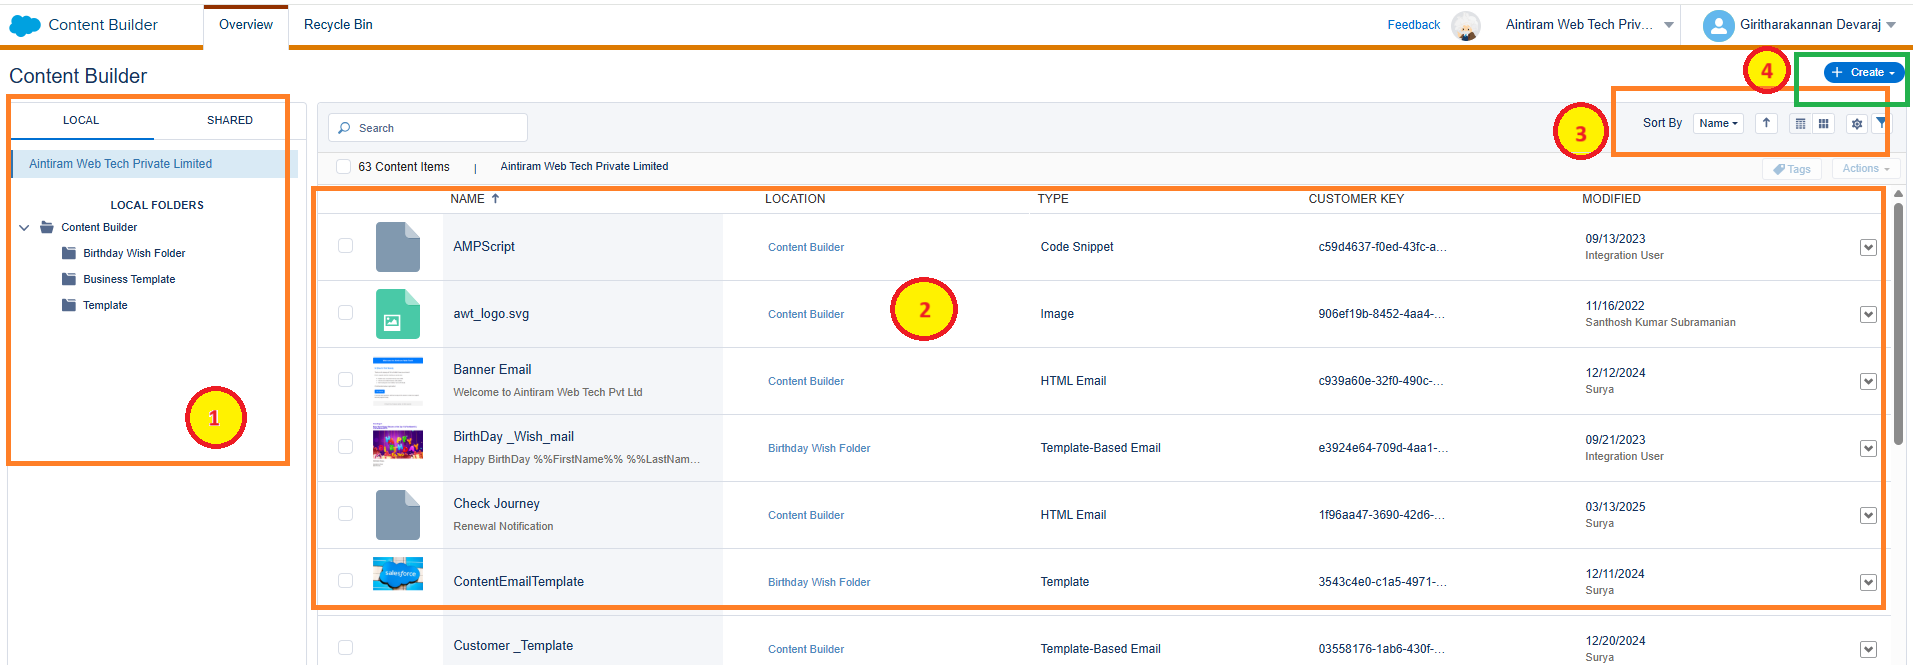
Task: Click the Create button
Action: 1863,72
